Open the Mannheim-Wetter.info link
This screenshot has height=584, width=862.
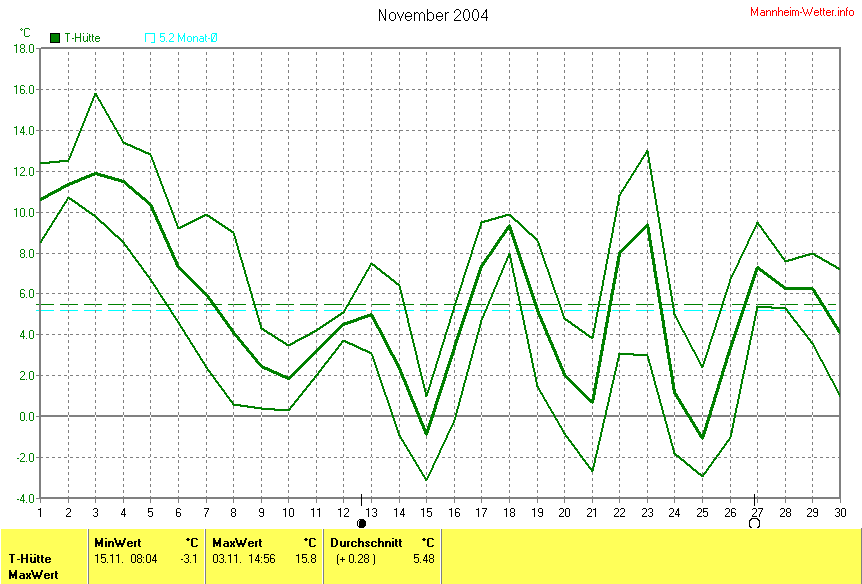(803, 12)
